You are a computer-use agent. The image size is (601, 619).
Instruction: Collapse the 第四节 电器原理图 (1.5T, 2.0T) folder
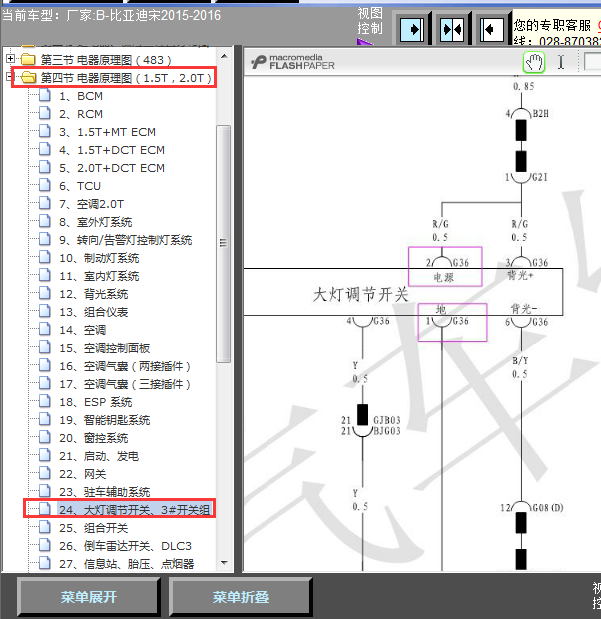click(x=9, y=77)
